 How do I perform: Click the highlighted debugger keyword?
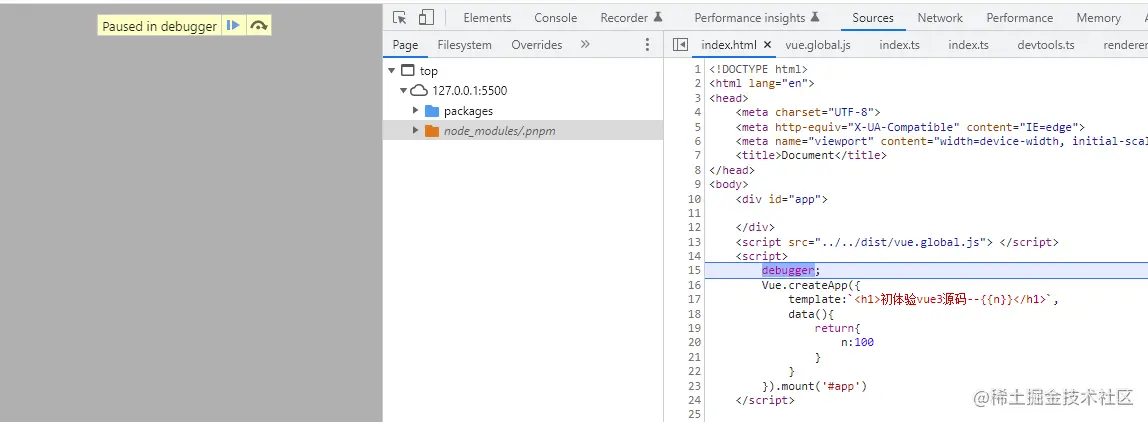pyautogui.click(x=788, y=270)
